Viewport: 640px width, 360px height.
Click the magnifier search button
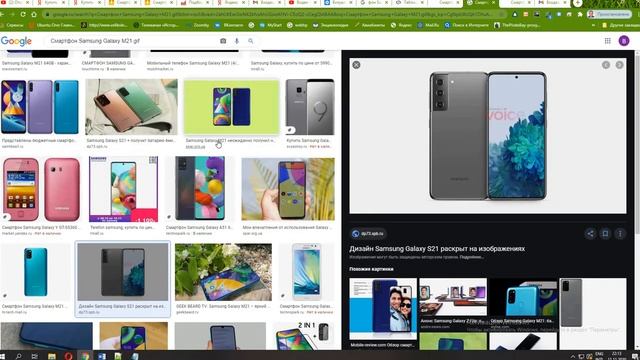click(251, 41)
